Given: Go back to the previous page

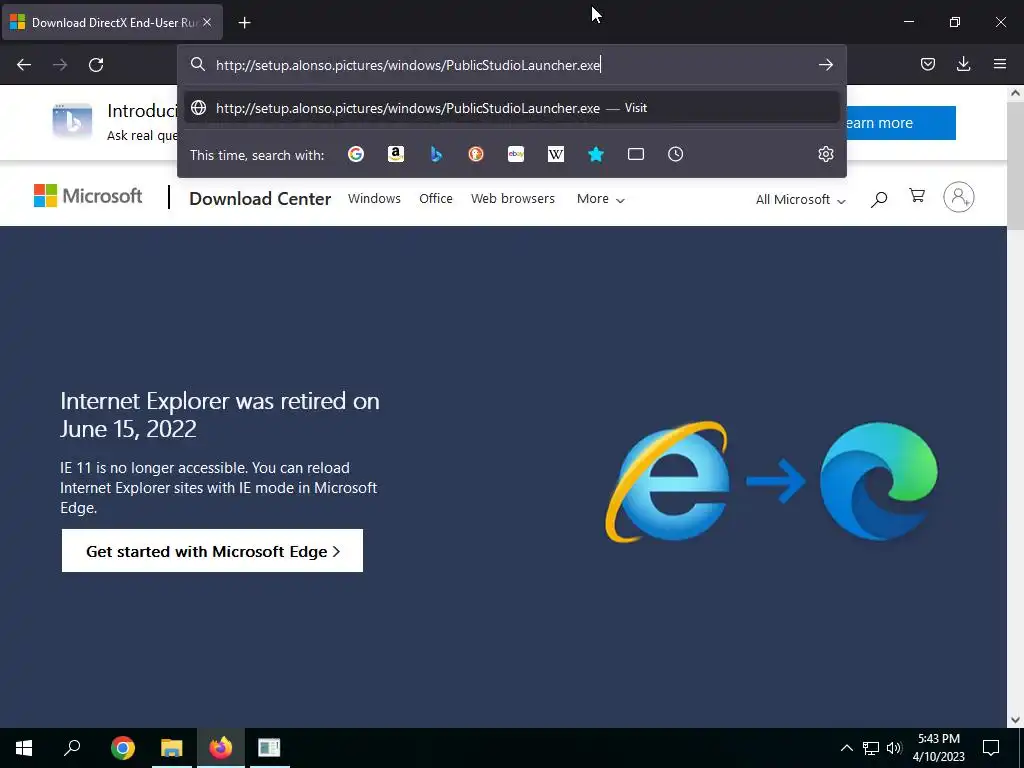Looking at the screenshot, I should (24, 65).
